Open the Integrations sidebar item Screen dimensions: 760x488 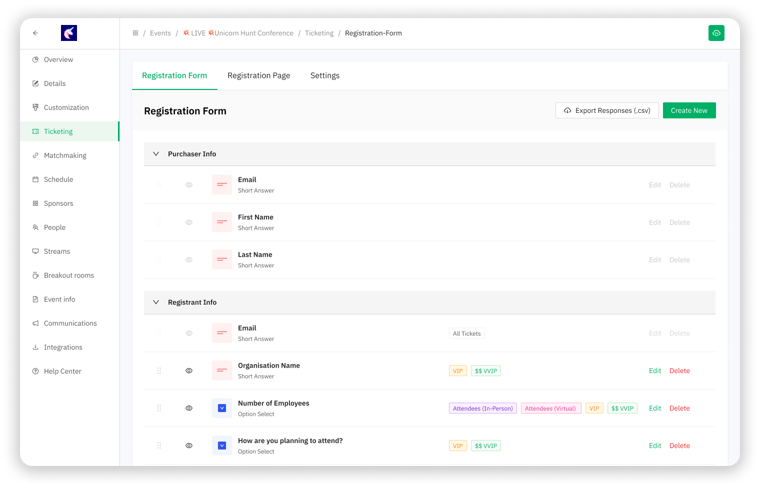(62, 347)
